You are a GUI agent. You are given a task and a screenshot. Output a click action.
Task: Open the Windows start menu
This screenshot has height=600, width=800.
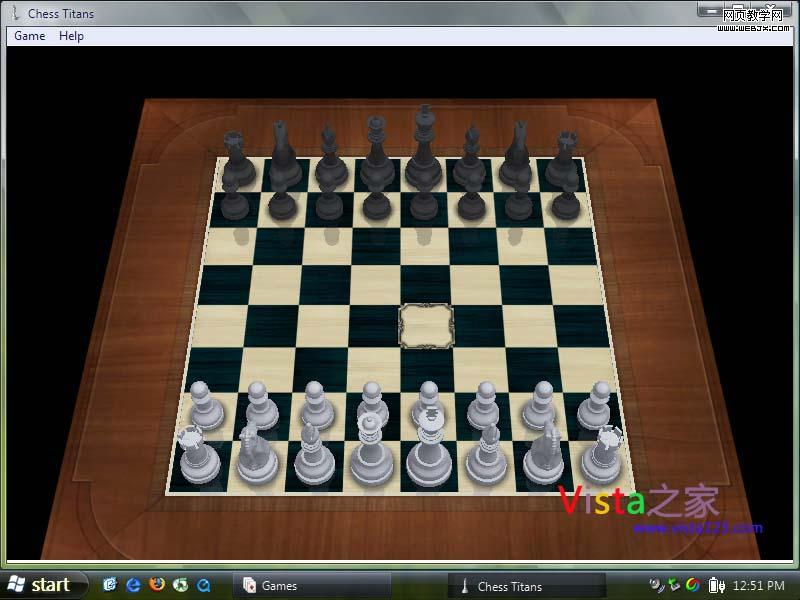click(x=40, y=586)
